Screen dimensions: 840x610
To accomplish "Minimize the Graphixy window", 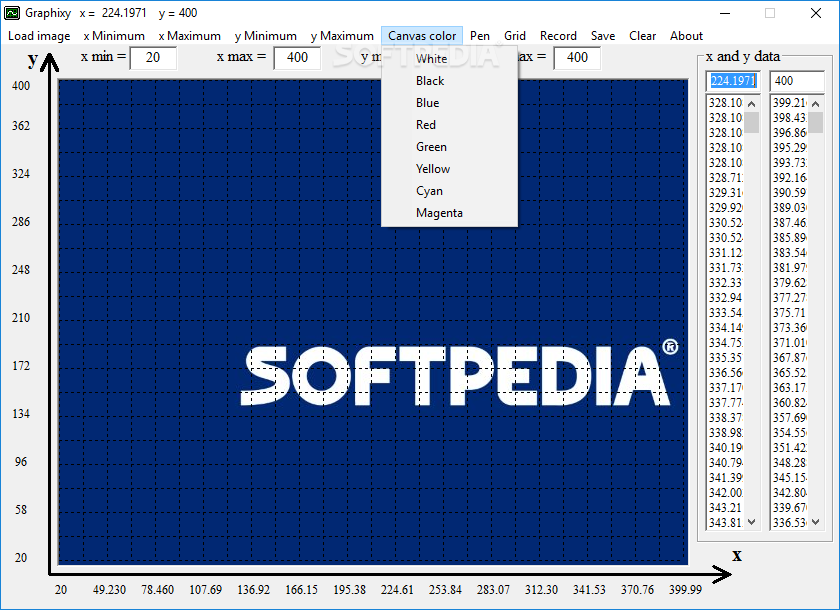I will pos(724,13).
